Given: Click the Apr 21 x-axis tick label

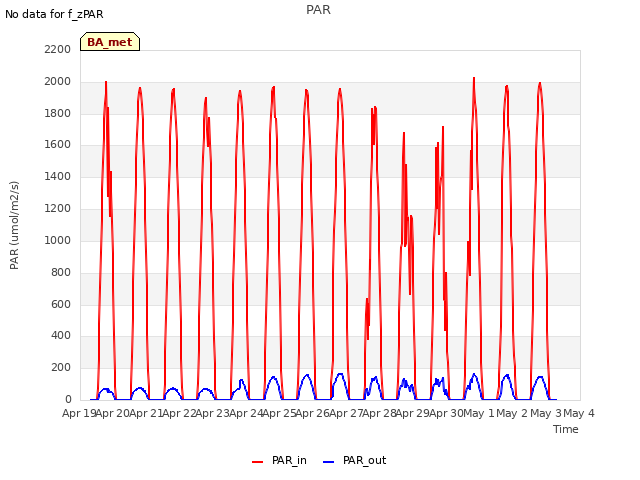Looking at the screenshot, I should [x=146, y=413].
